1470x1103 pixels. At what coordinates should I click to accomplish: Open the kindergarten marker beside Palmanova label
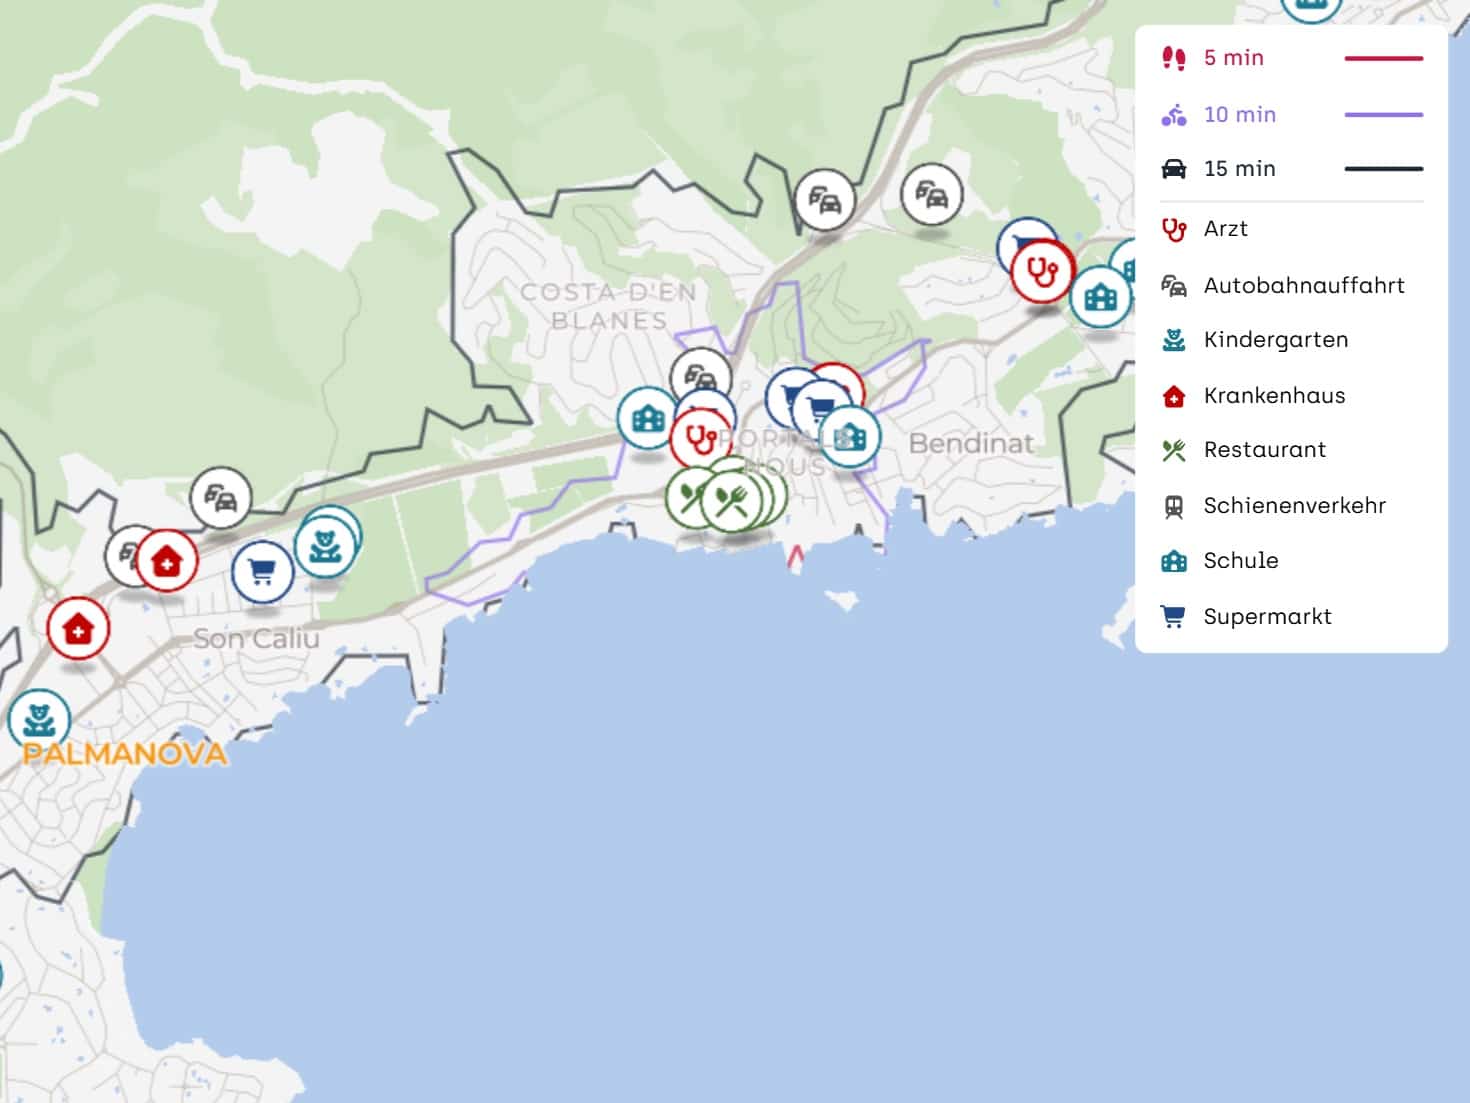point(38,719)
